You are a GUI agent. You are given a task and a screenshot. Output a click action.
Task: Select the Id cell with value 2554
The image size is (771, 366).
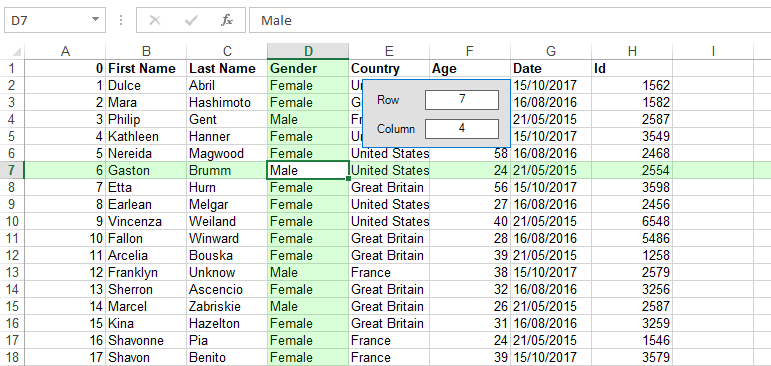(x=632, y=170)
